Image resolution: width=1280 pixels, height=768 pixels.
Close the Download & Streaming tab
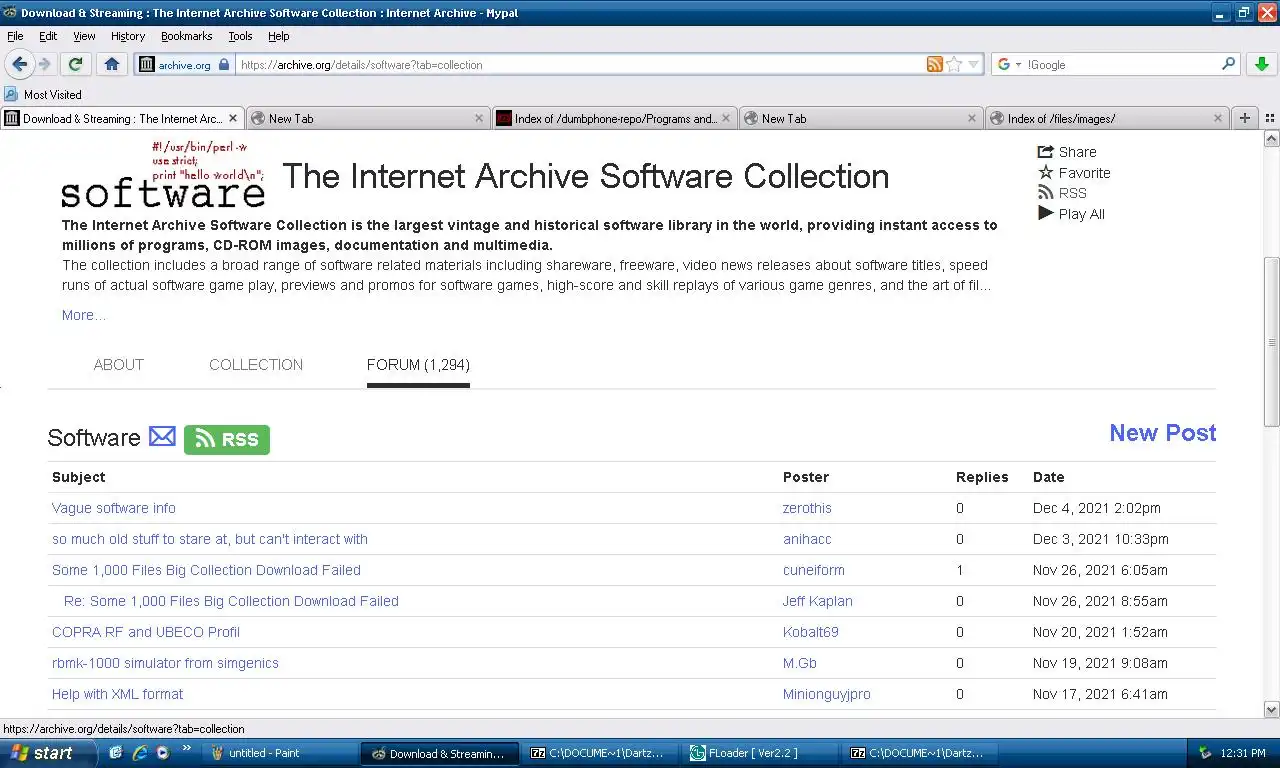coord(233,118)
